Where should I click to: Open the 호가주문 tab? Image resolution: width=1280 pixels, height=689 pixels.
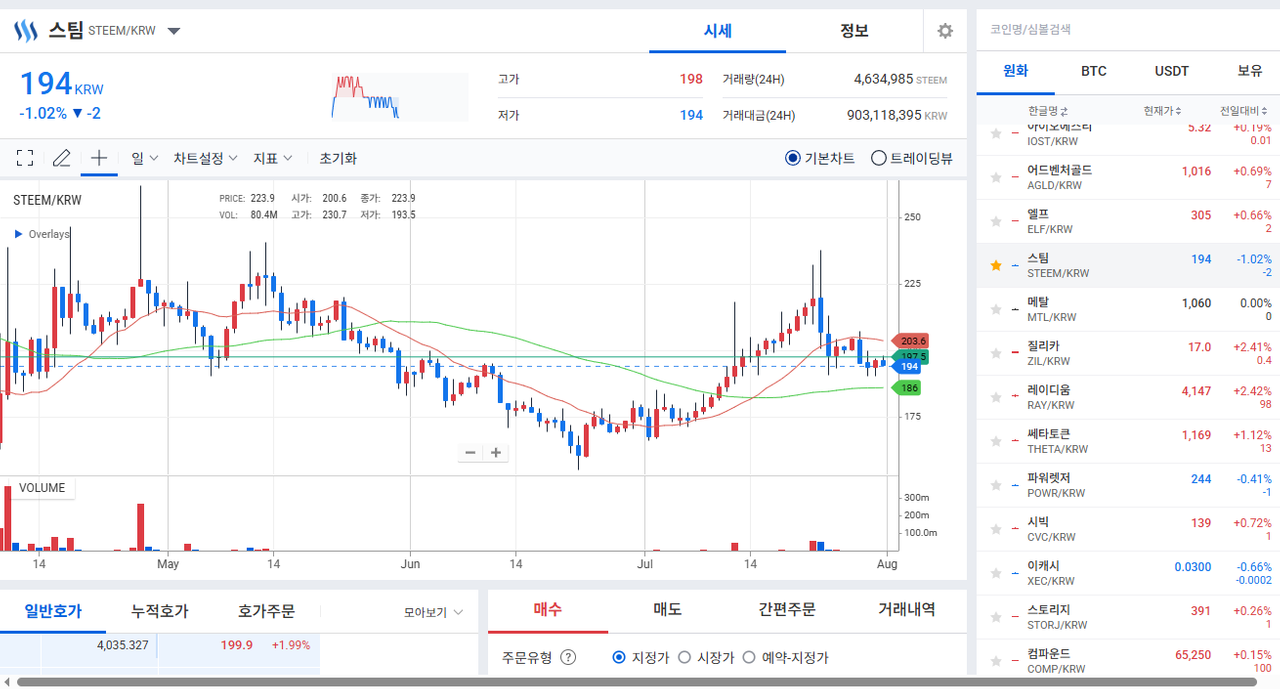coord(266,611)
